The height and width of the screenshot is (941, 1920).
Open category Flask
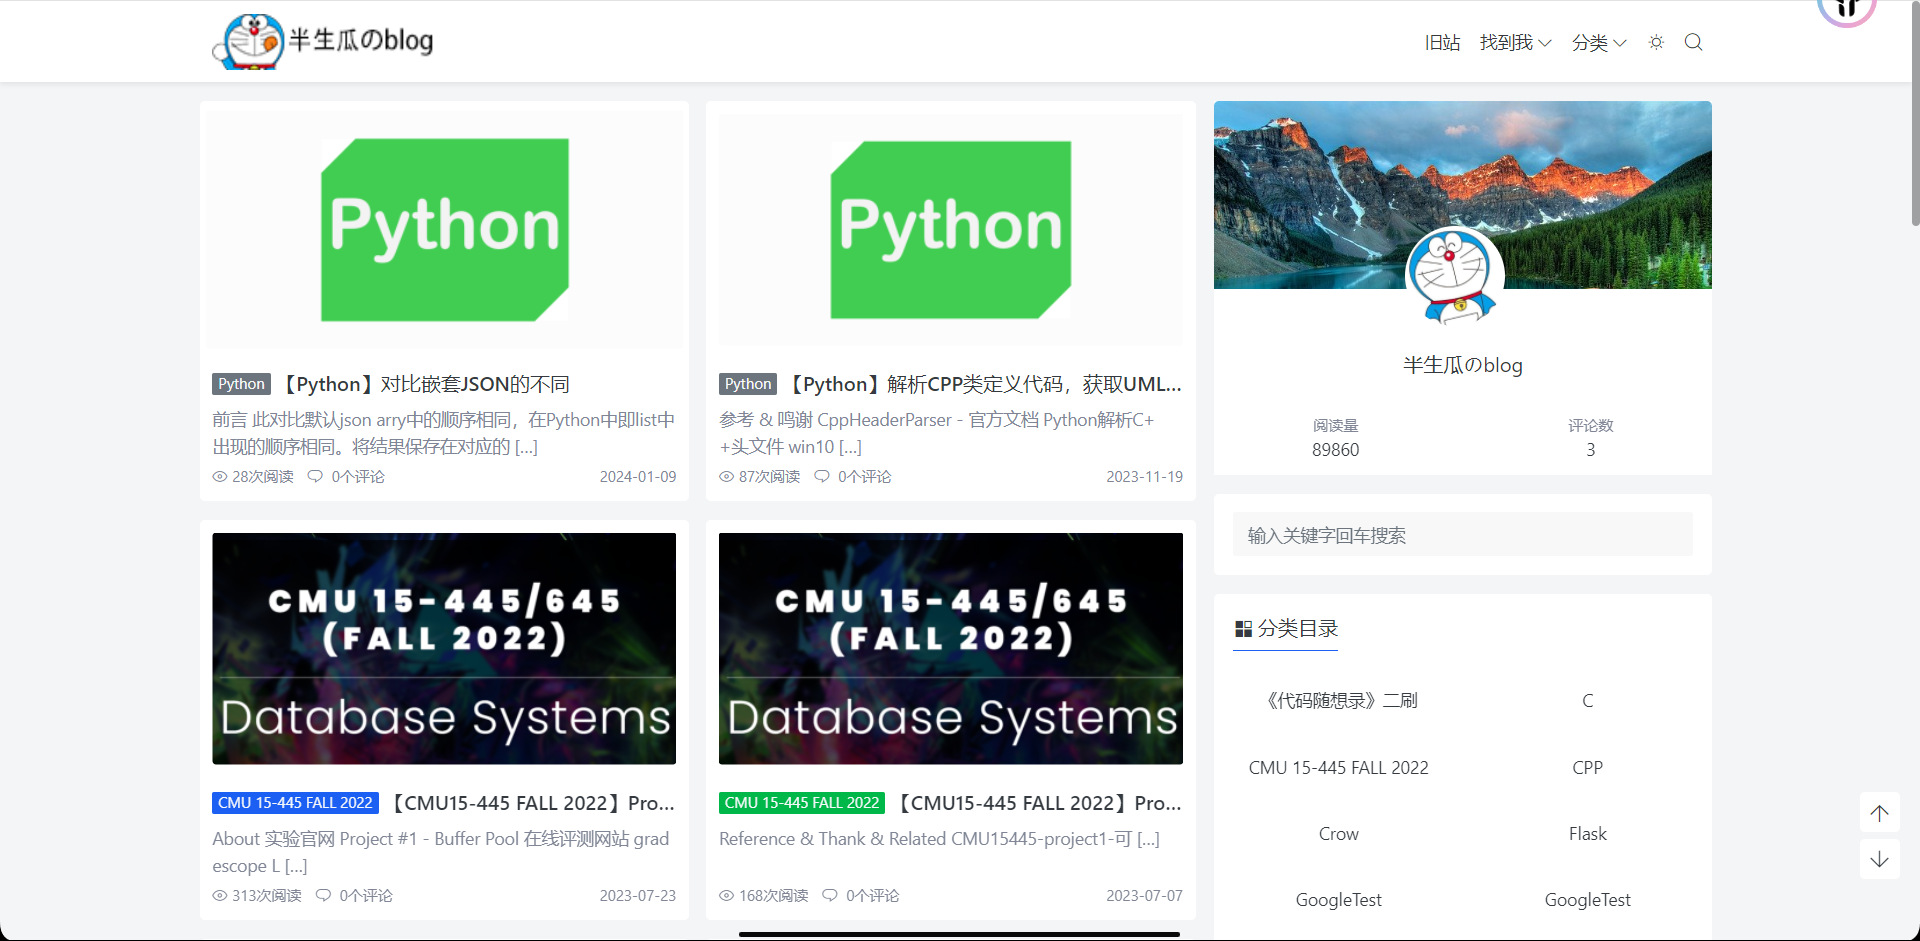pyautogui.click(x=1587, y=834)
